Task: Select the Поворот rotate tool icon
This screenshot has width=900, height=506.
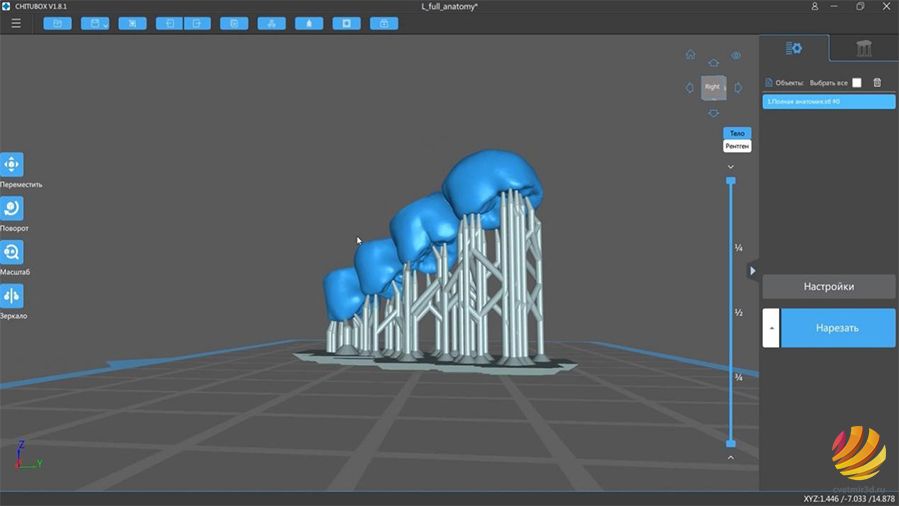Action: (11, 208)
